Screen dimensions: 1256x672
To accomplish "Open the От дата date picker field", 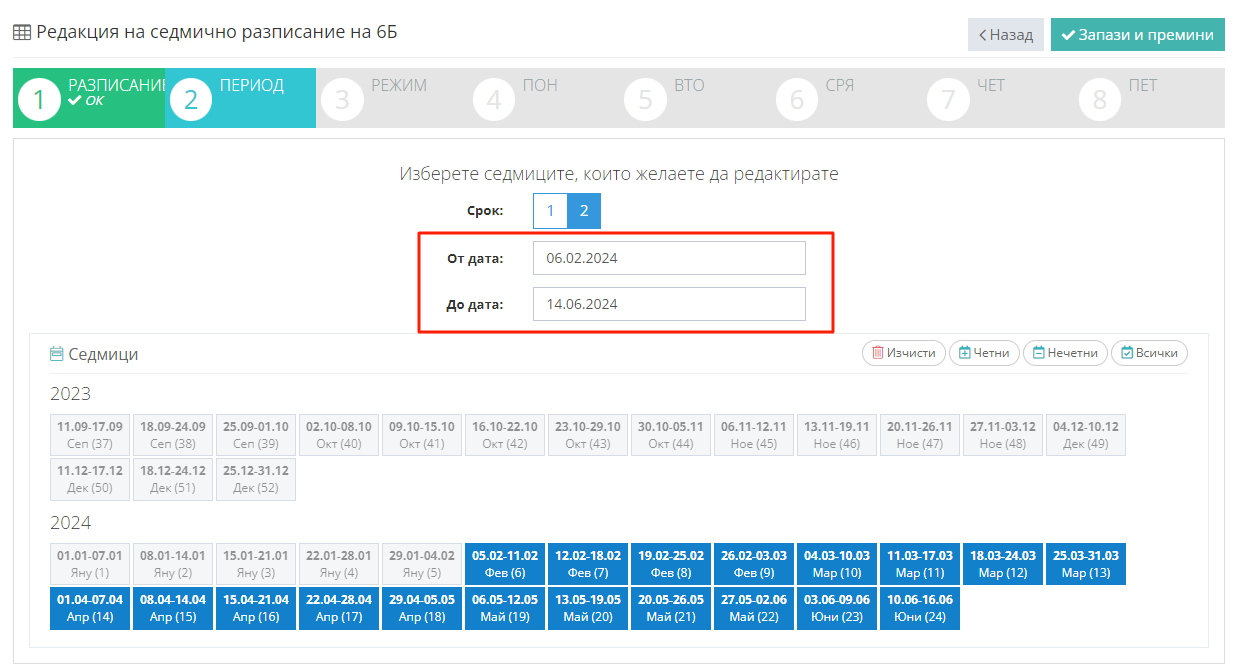I will click(x=668, y=258).
